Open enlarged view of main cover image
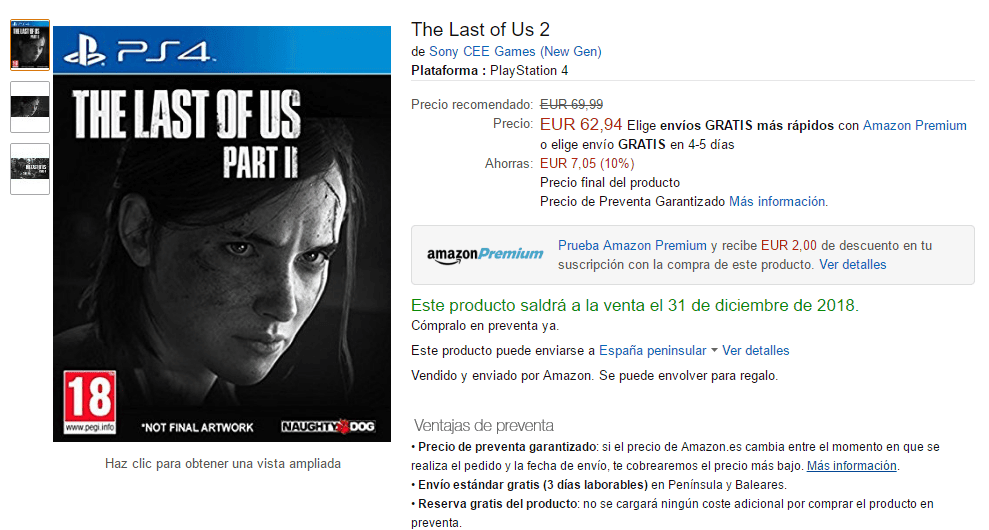The image size is (989, 530). coord(222,233)
